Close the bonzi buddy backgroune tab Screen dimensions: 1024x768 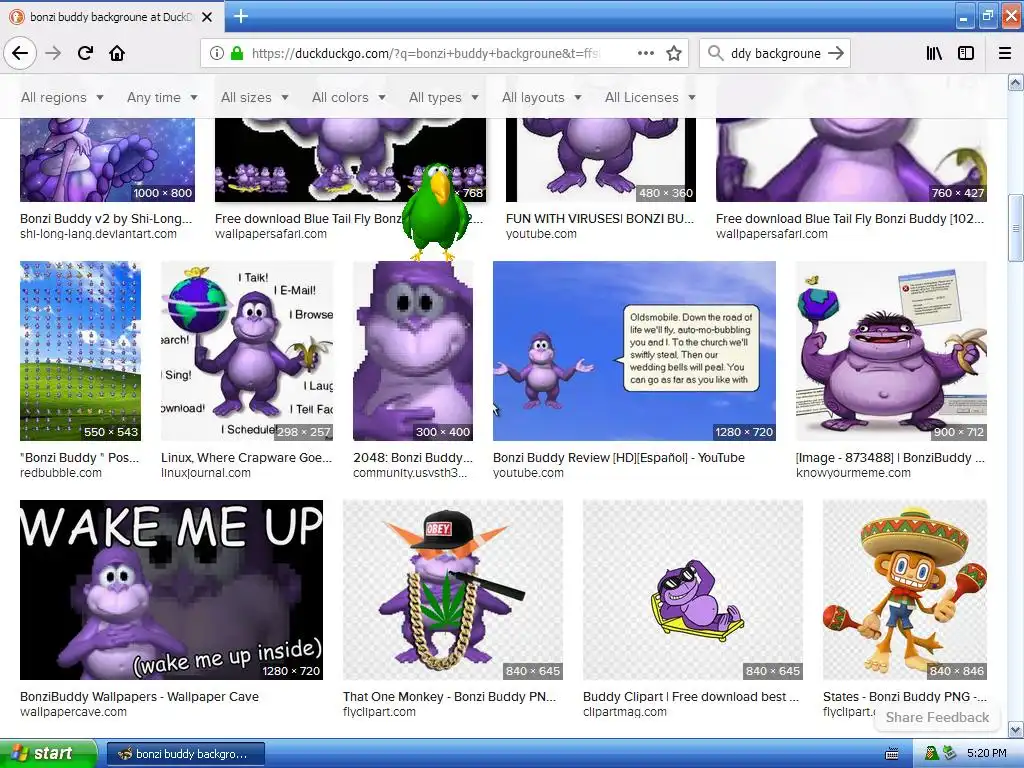point(207,17)
